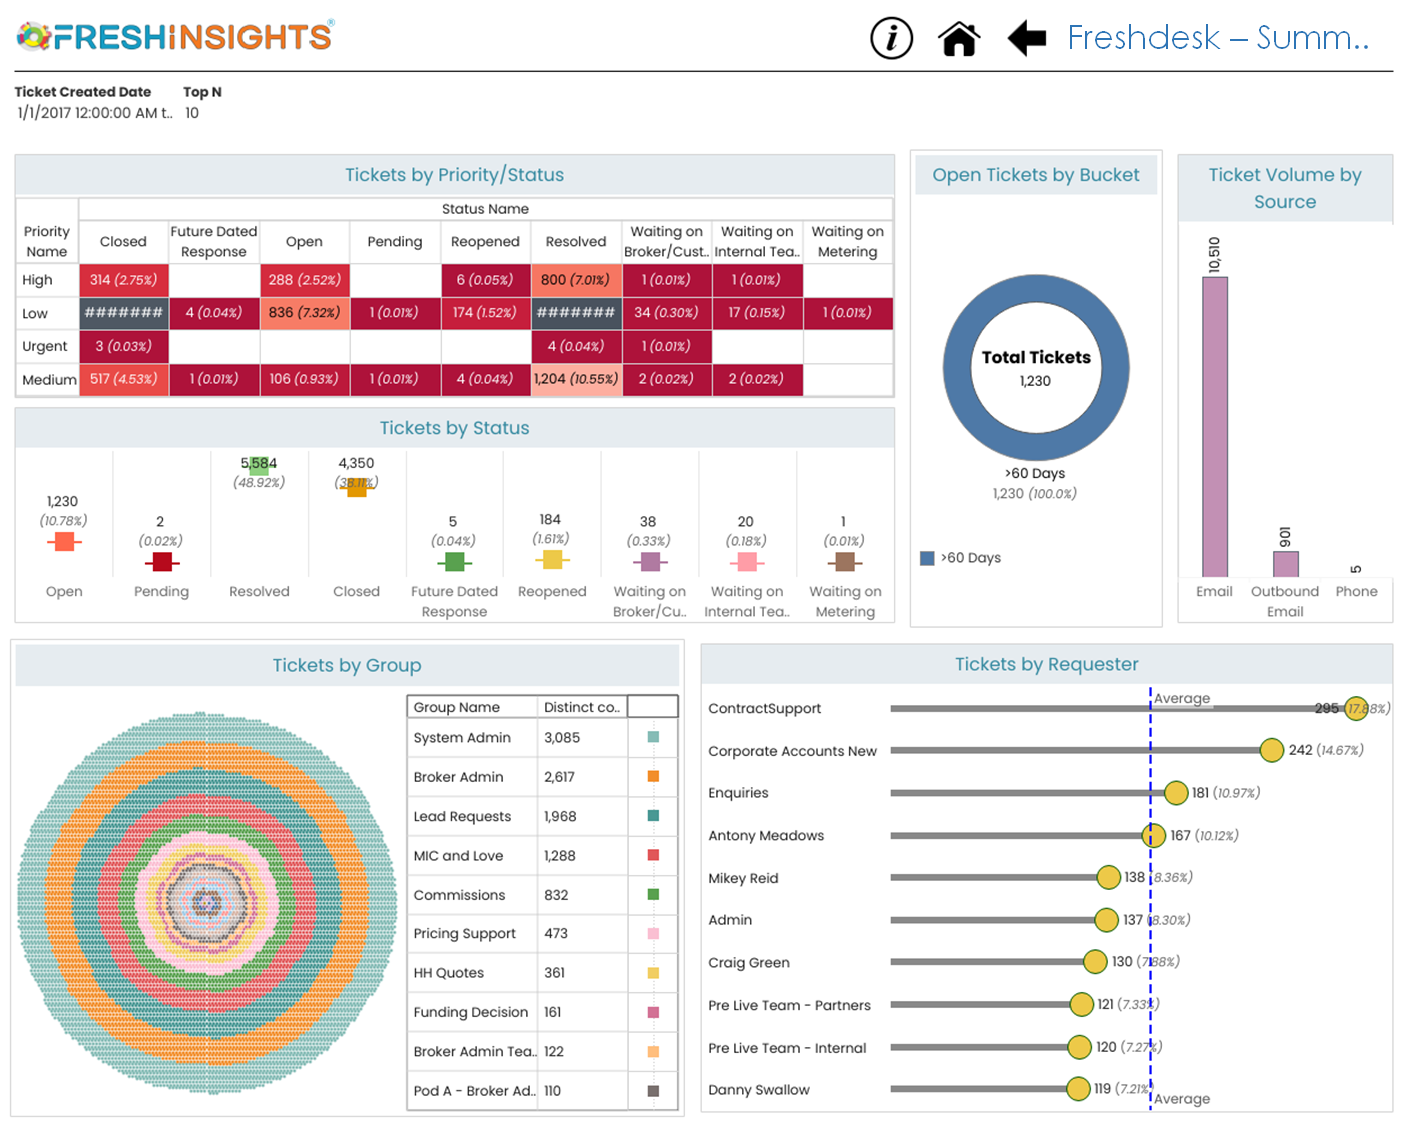The height and width of the screenshot is (1127, 1408).
Task: Go to the home page icon
Action: [958, 39]
